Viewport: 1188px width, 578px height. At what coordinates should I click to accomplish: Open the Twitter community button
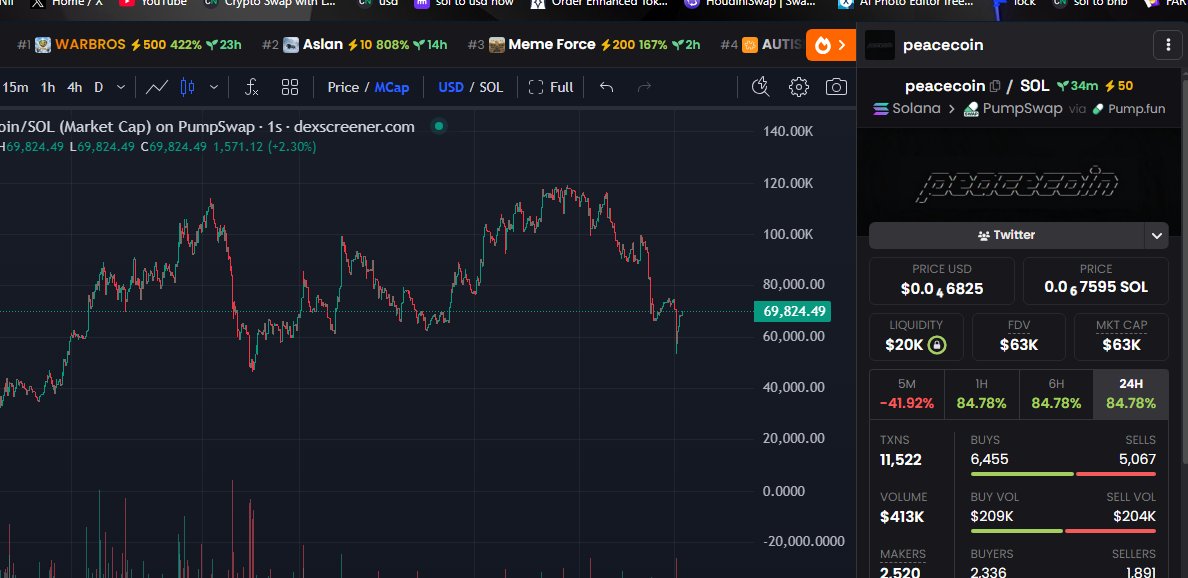1006,236
